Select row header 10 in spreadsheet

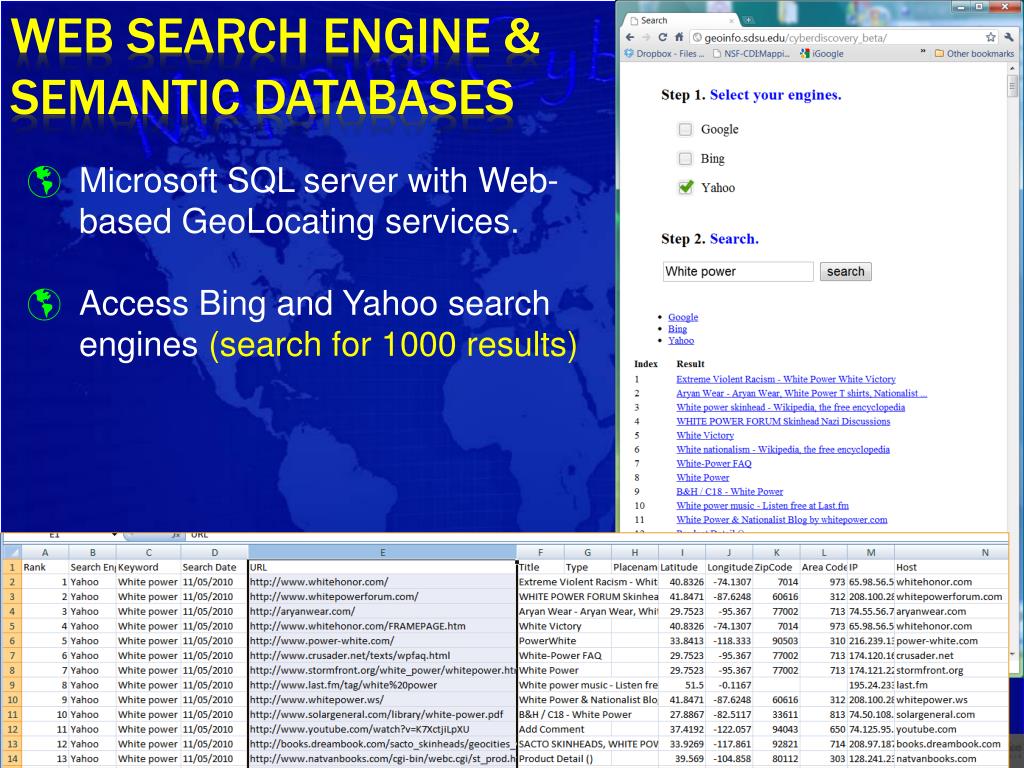[11, 700]
